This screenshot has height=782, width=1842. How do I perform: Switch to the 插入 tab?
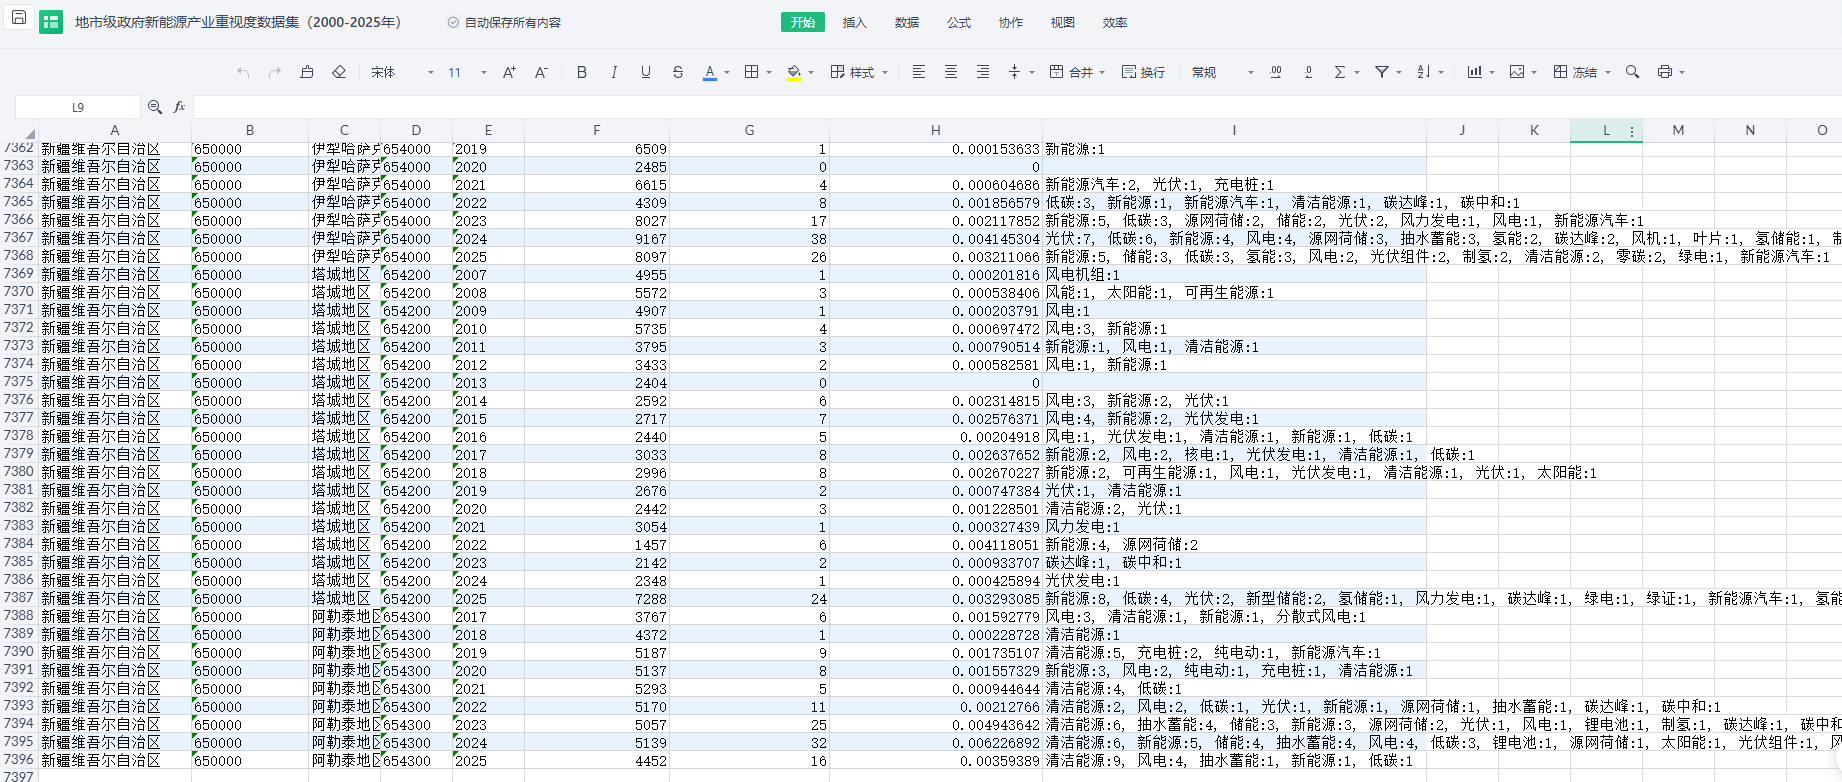[x=854, y=22]
